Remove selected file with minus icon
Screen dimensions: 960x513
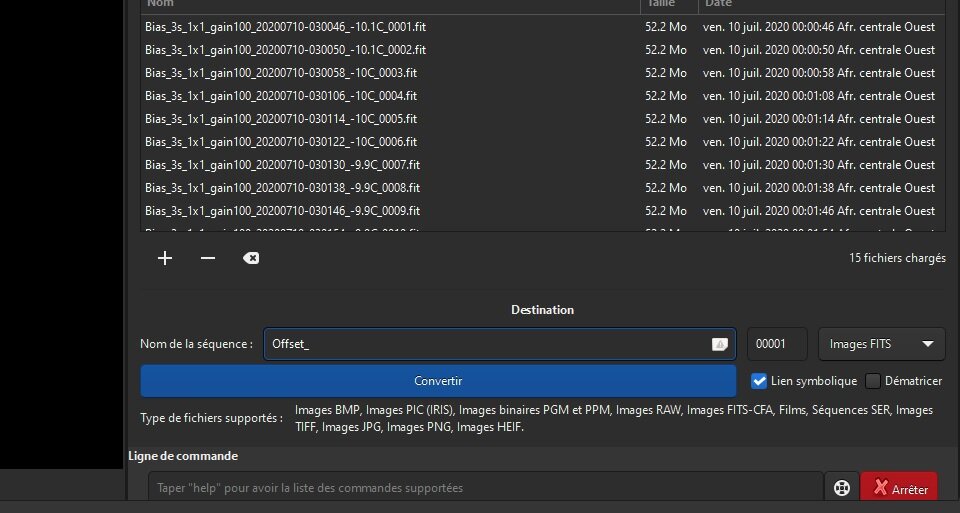[208, 258]
